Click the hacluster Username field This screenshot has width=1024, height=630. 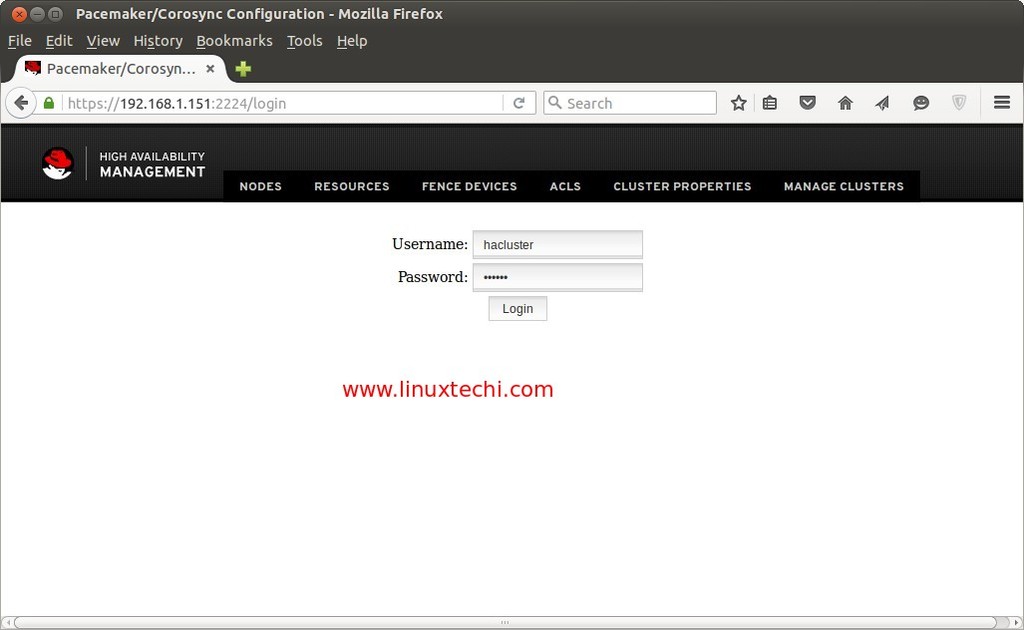[557, 243]
